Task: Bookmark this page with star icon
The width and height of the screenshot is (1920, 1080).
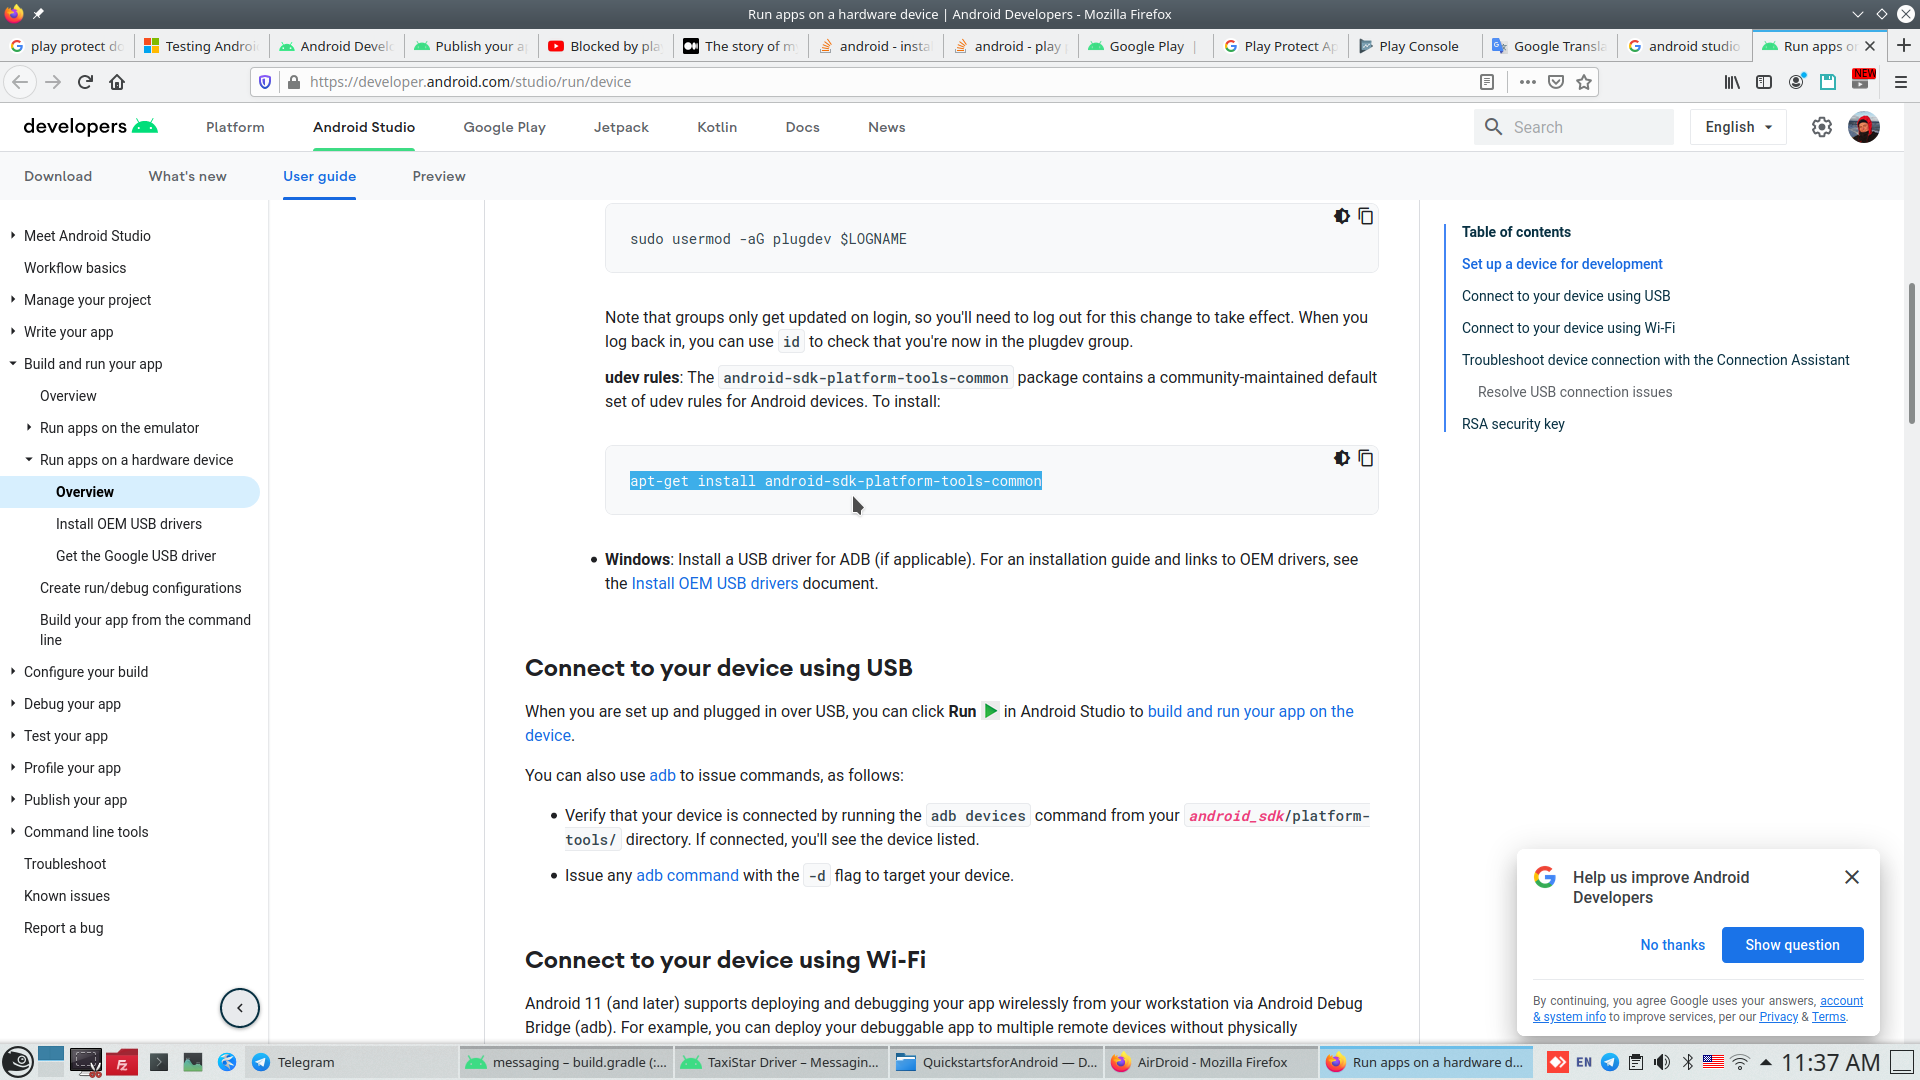Action: tap(1584, 82)
